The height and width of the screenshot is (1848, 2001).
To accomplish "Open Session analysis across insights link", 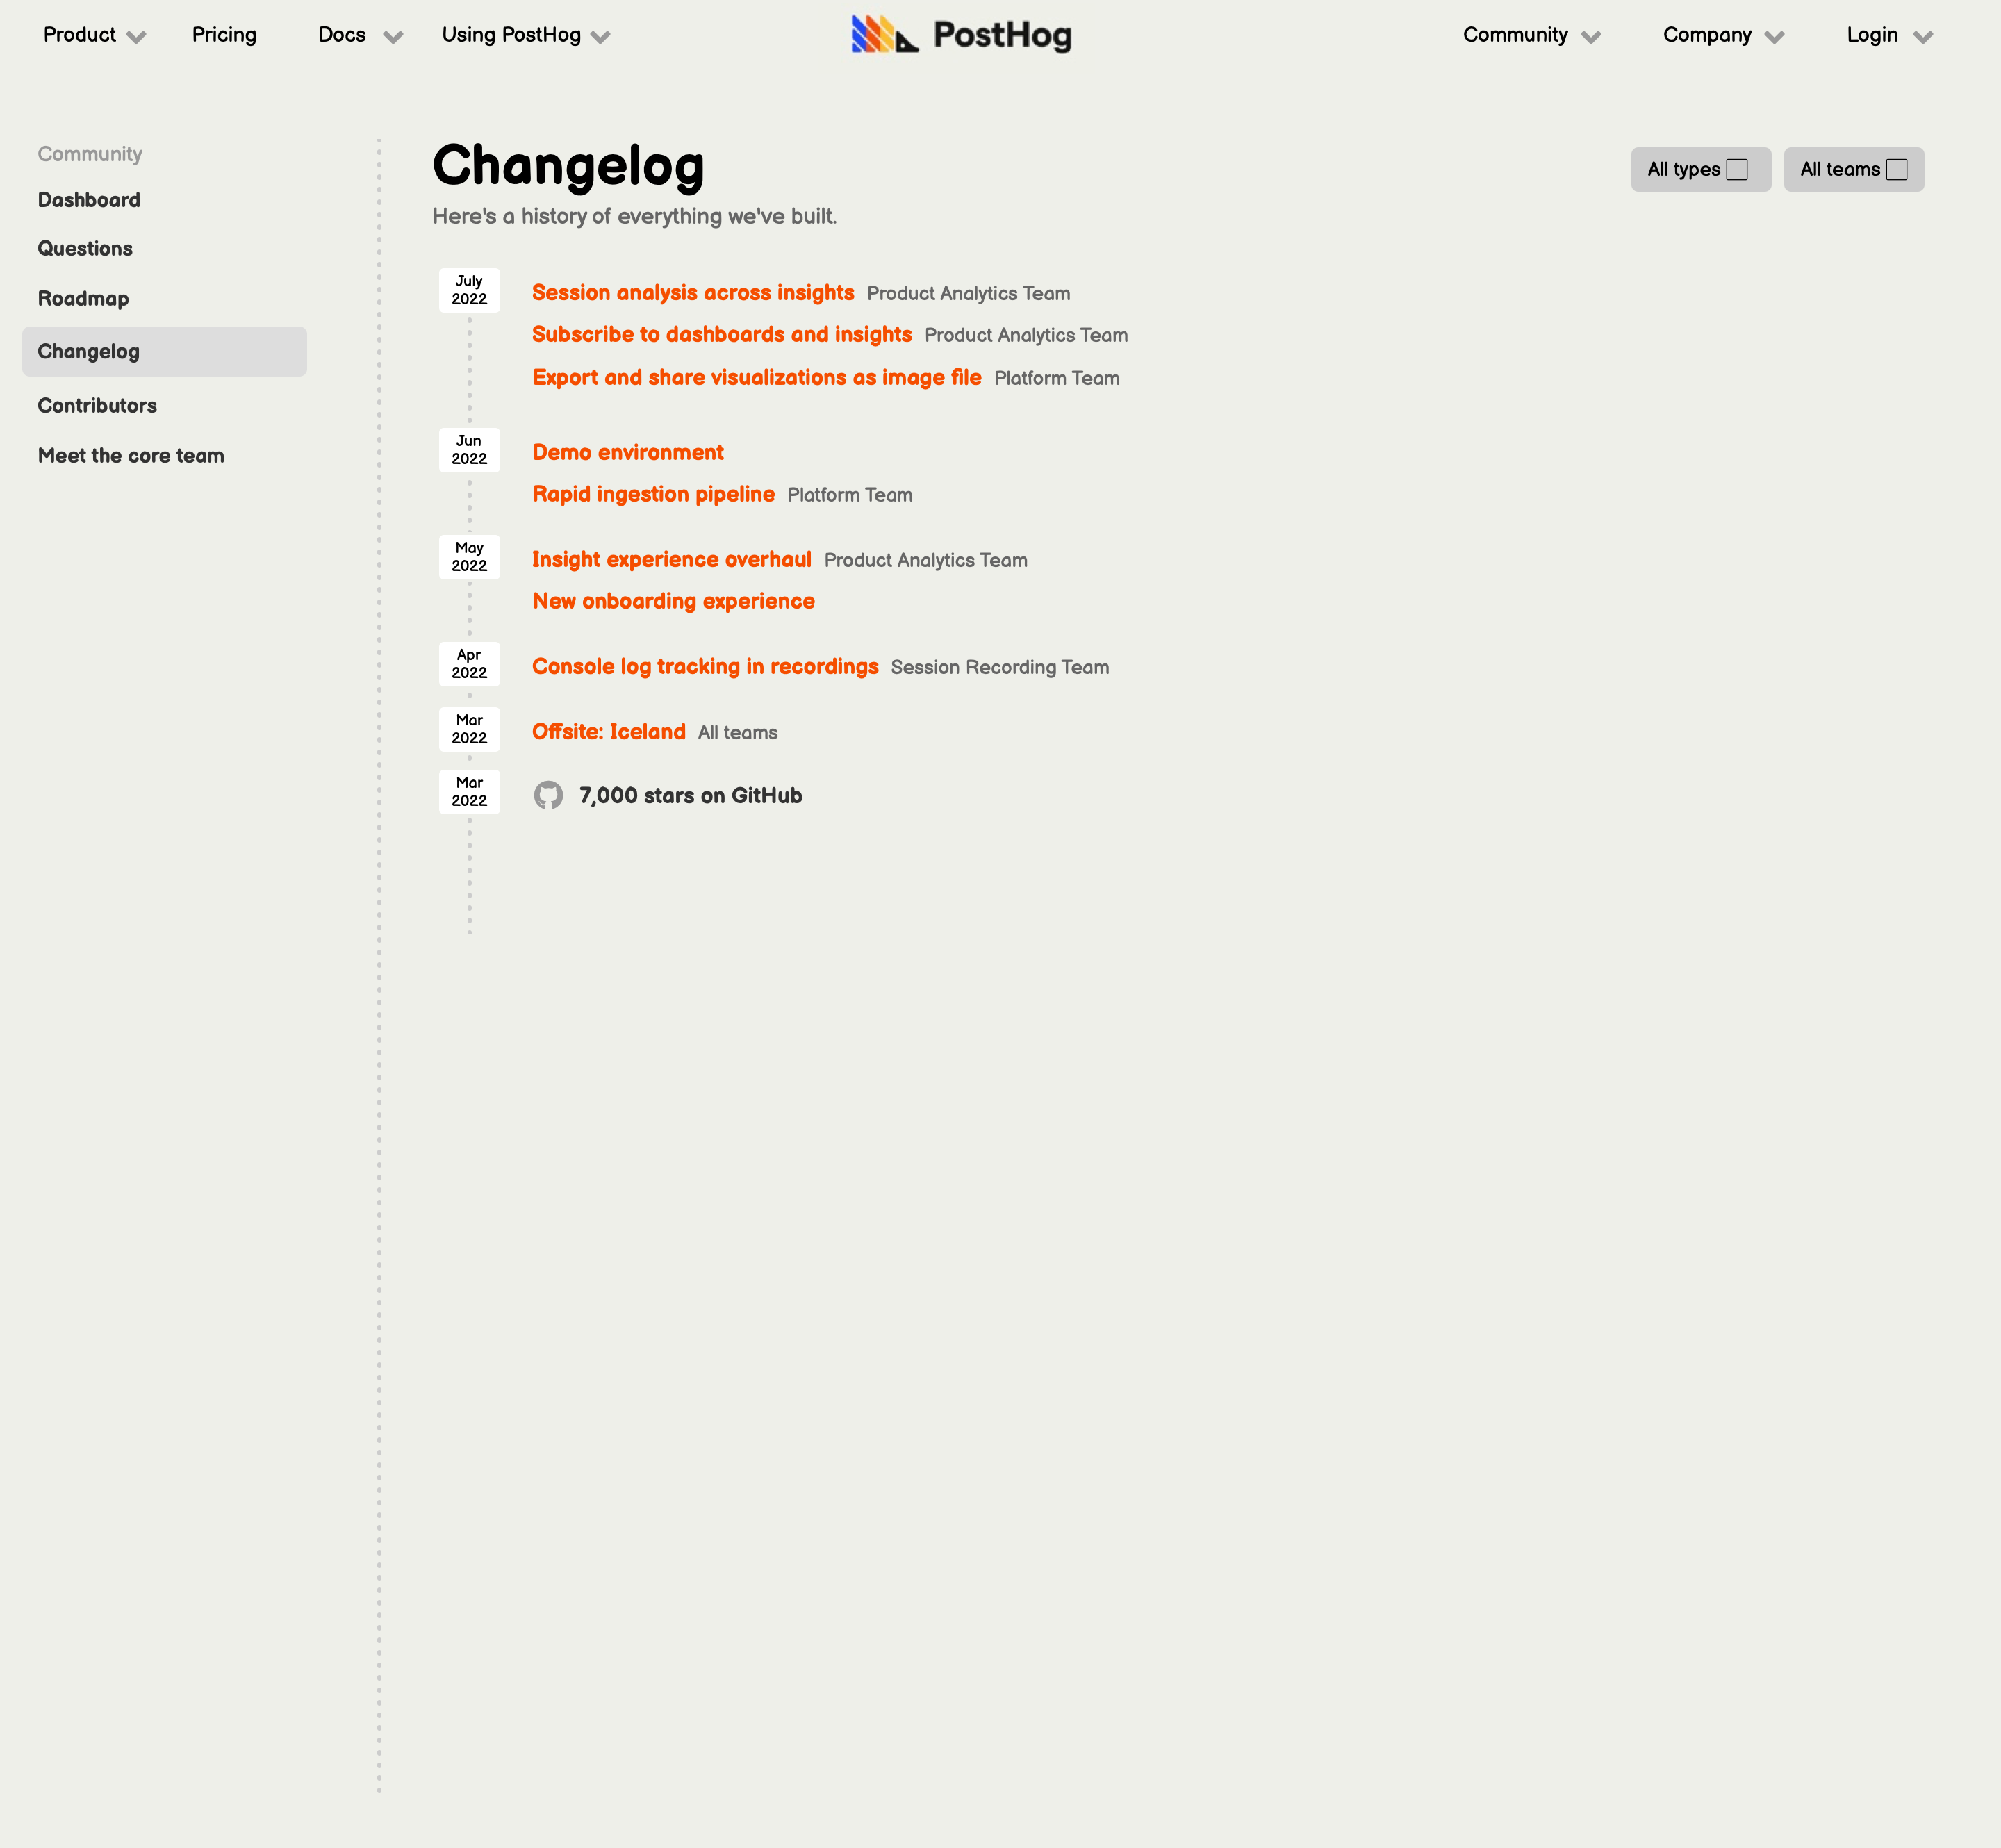I will [x=693, y=293].
